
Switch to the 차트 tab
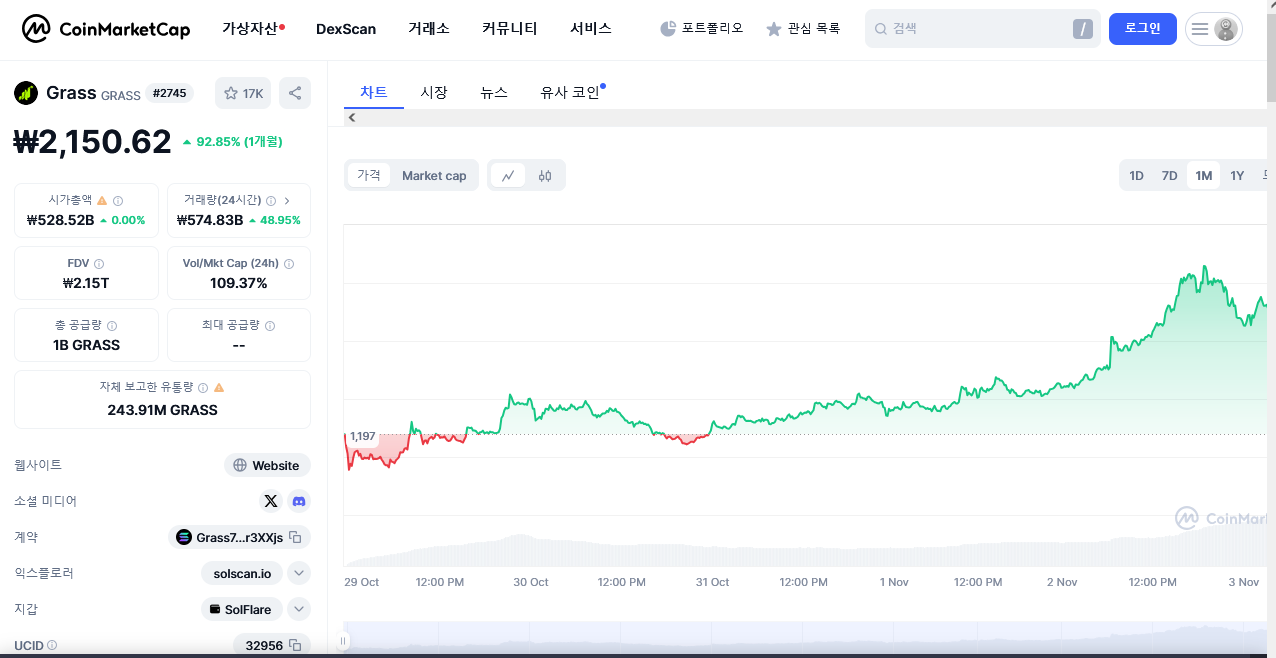pyautogui.click(x=374, y=92)
